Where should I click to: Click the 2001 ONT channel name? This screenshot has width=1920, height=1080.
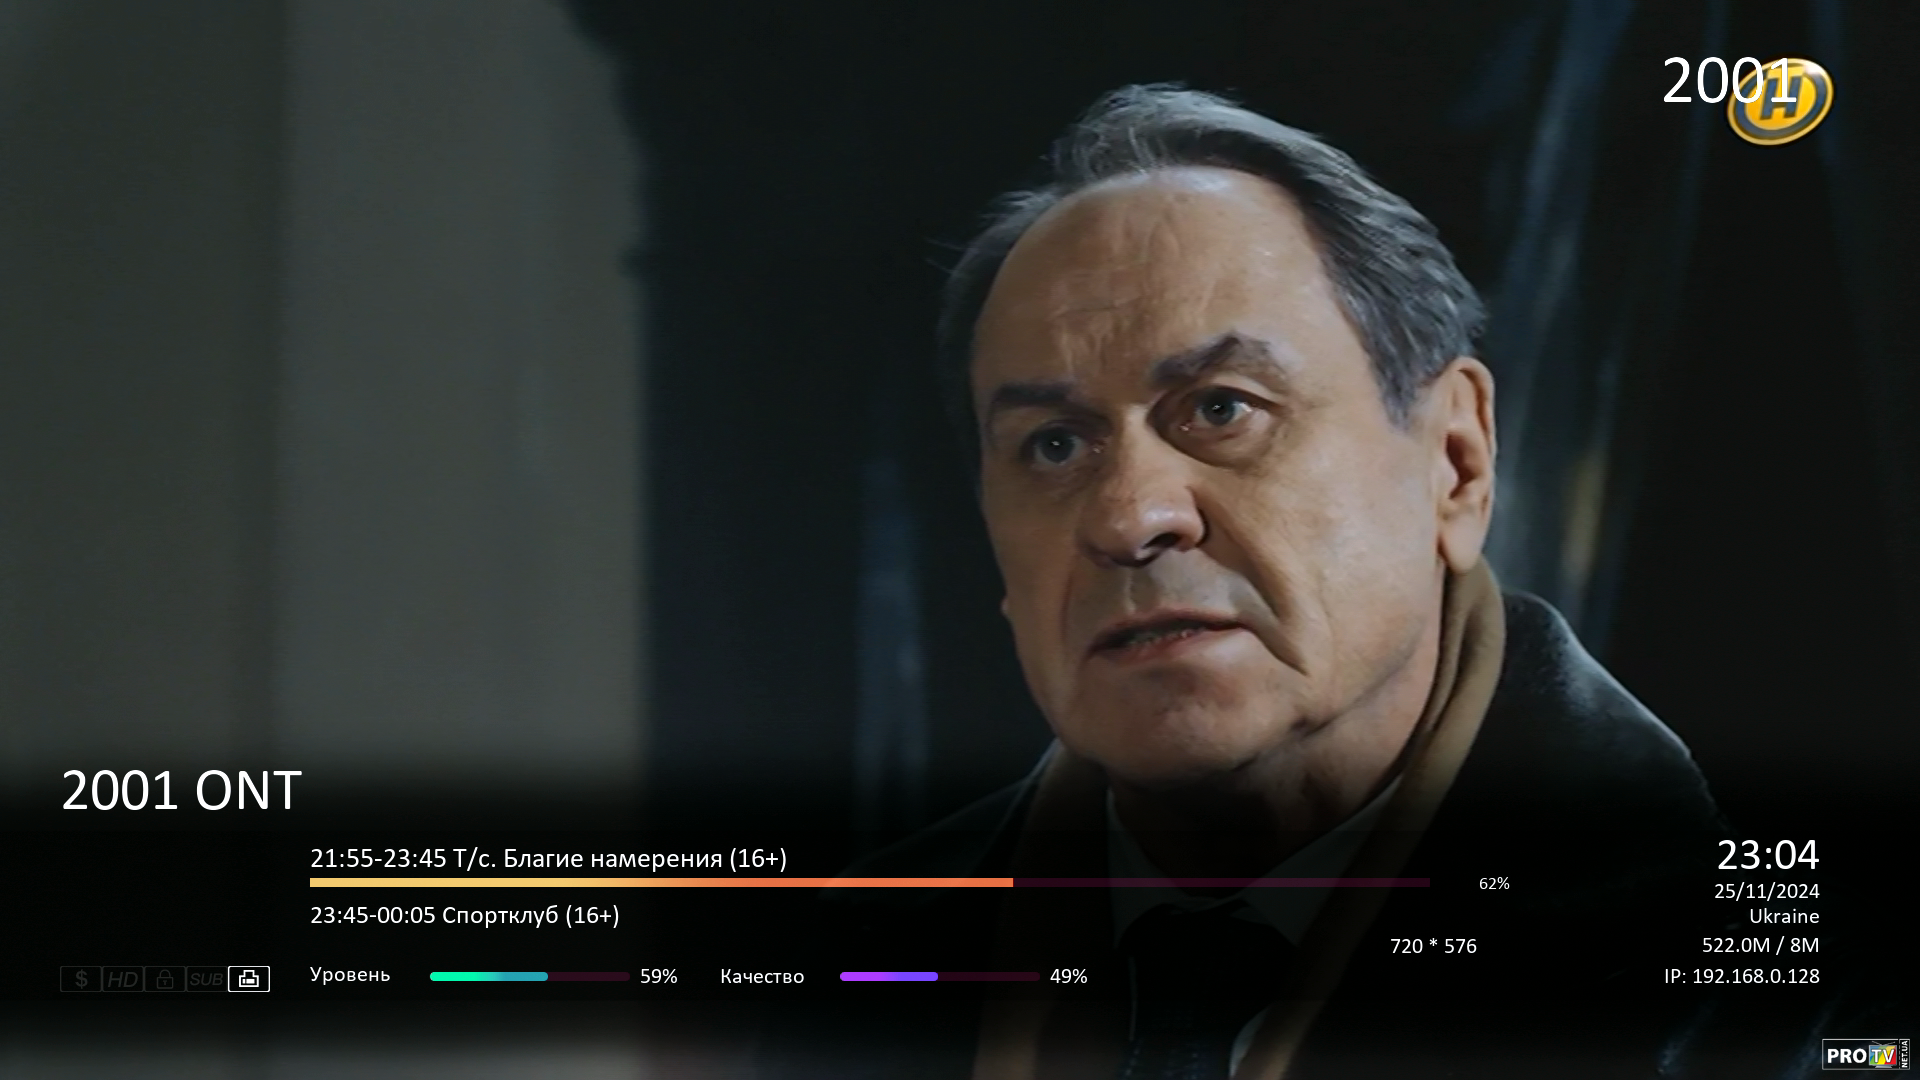tap(181, 791)
